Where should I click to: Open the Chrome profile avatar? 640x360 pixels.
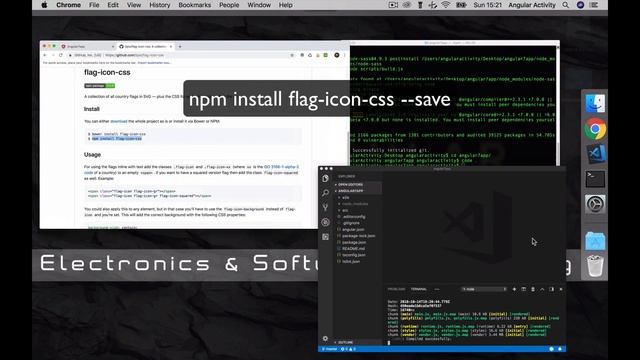pyautogui.click(x=337, y=55)
